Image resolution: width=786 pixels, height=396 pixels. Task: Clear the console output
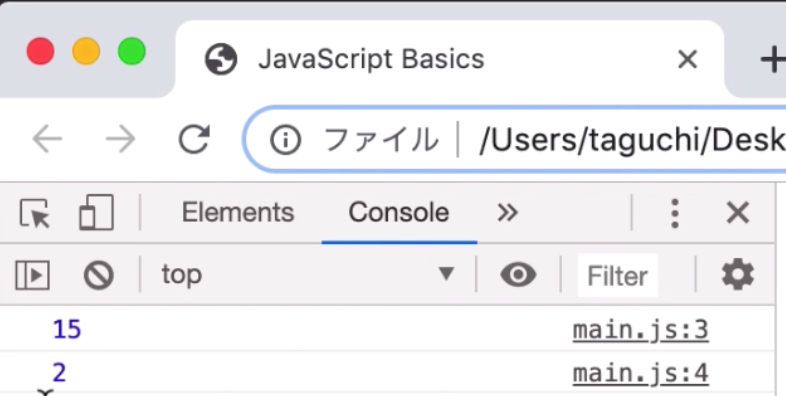point(99,275)
